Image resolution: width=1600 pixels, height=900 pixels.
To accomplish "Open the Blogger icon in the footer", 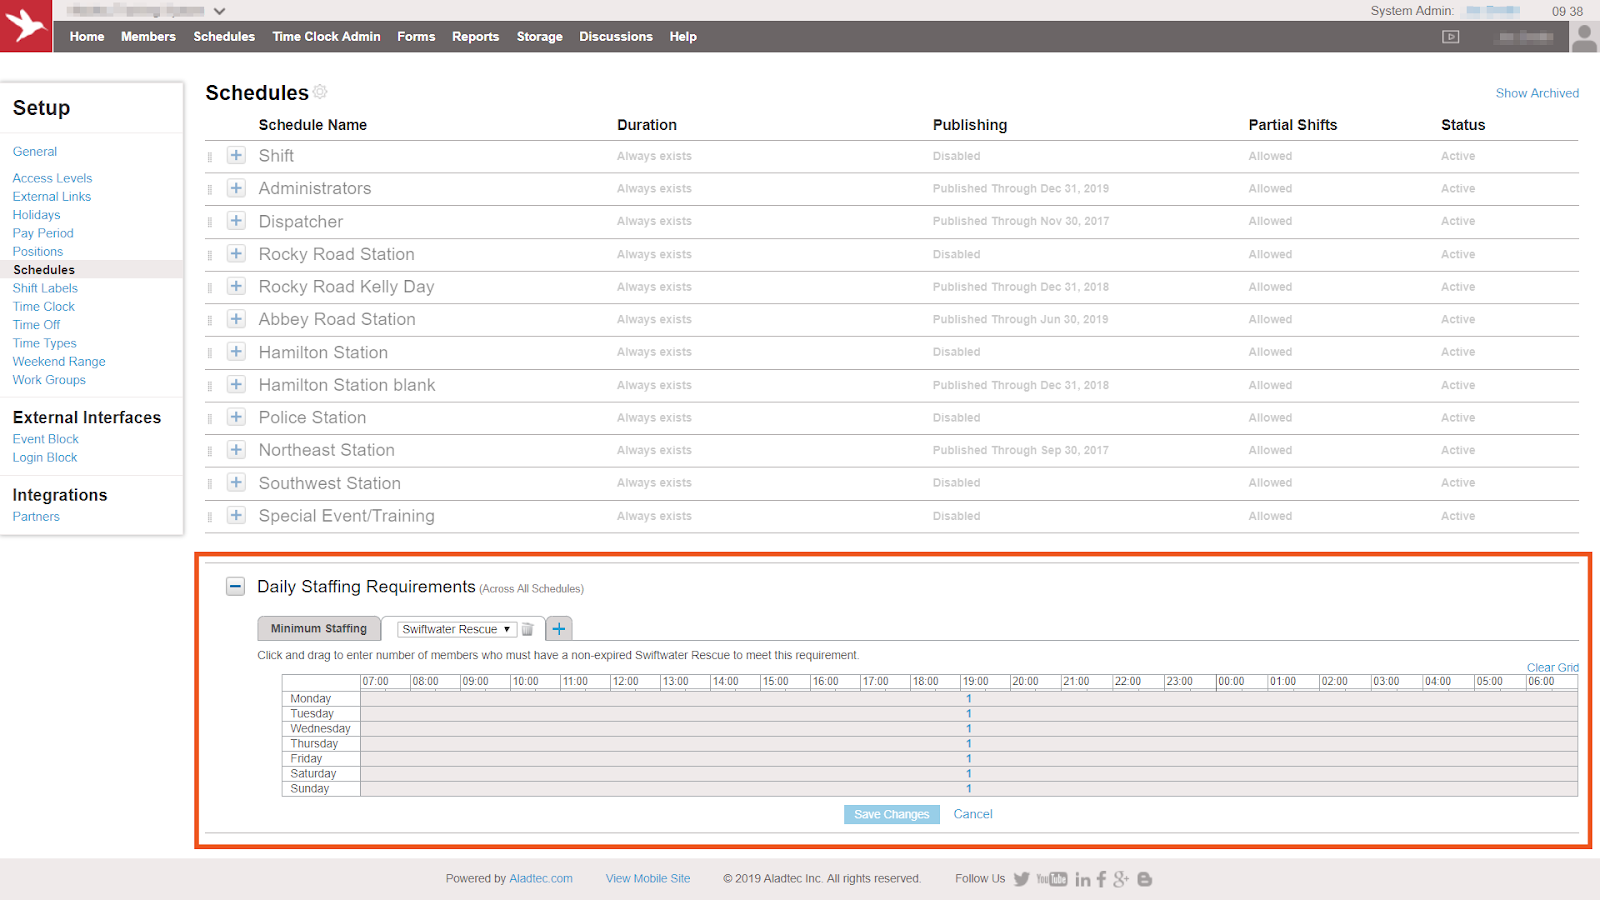I will pyautogui.click(x=1145, y=879).
